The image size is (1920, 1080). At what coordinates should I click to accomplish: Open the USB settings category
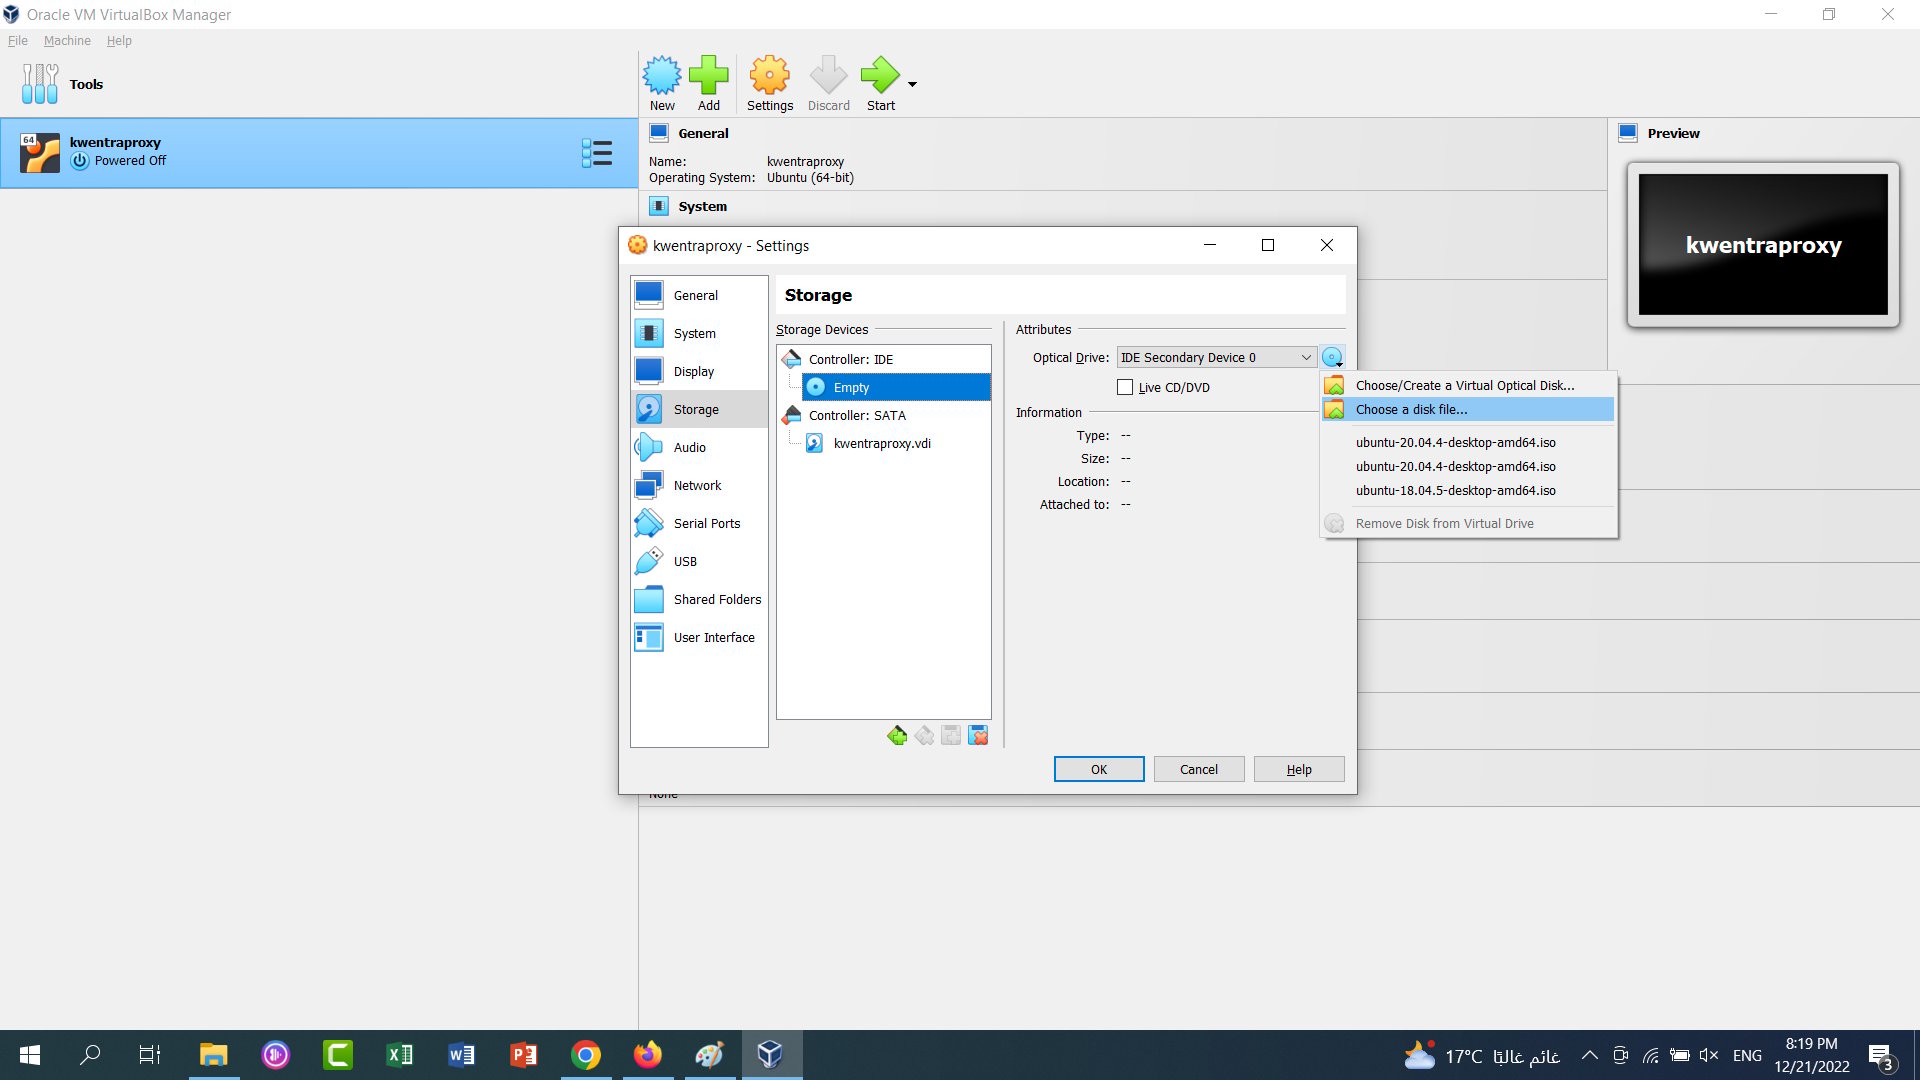tap(699, 561)
